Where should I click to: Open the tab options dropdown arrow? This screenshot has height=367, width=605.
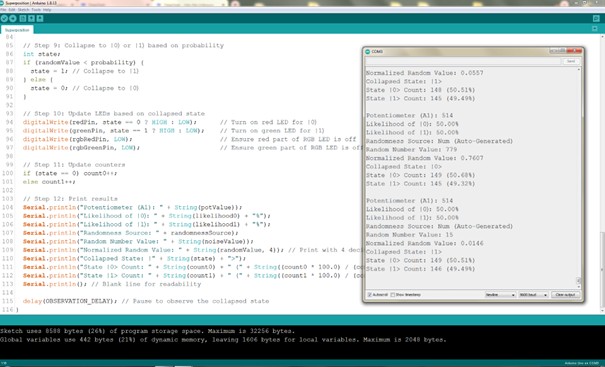(x=595, y=29)
